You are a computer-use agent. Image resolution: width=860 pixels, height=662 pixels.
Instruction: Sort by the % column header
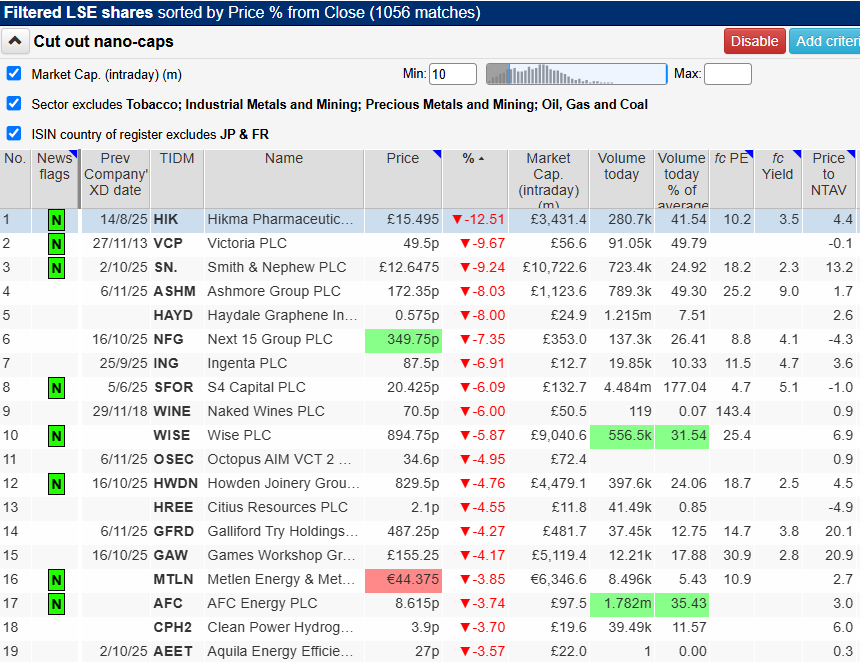[x=475, y=179]
